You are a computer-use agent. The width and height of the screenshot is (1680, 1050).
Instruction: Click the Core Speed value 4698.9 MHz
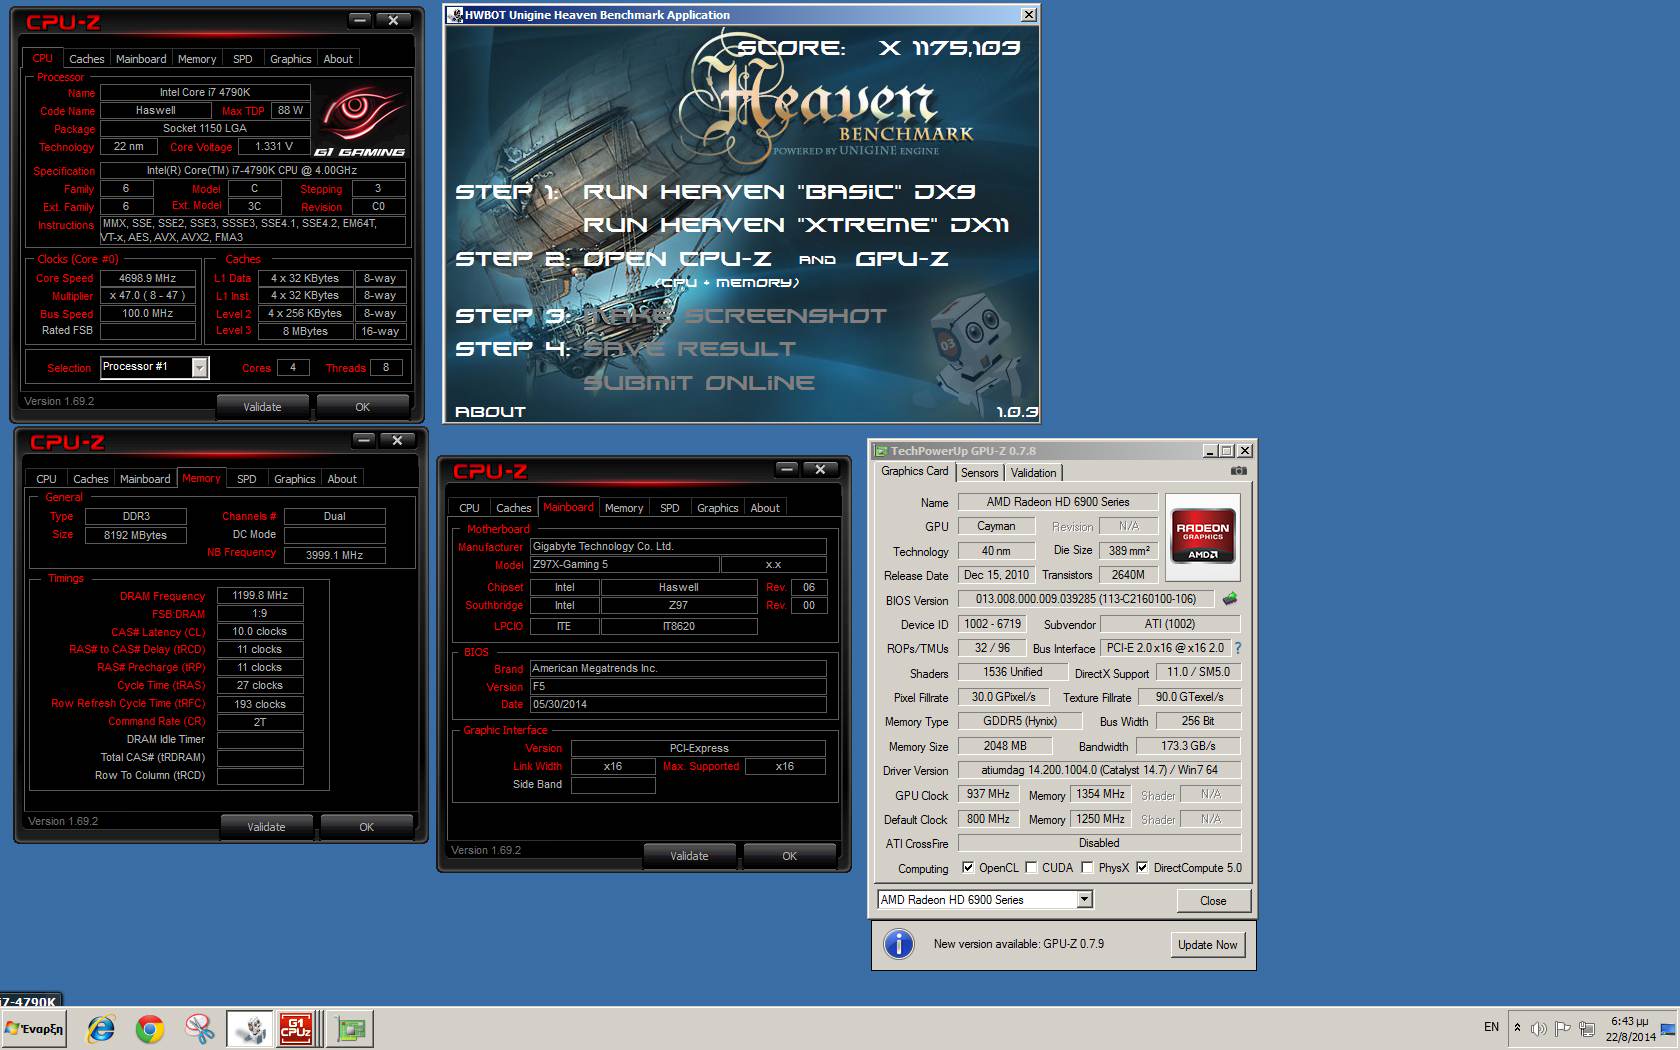point(147,278)
